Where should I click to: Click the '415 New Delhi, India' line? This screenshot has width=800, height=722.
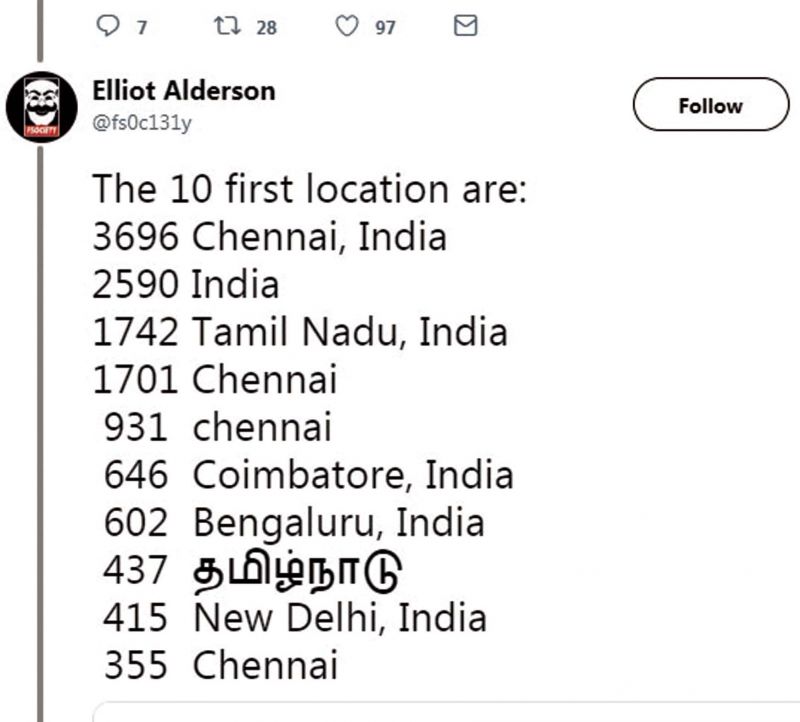(x=295, y=618)
